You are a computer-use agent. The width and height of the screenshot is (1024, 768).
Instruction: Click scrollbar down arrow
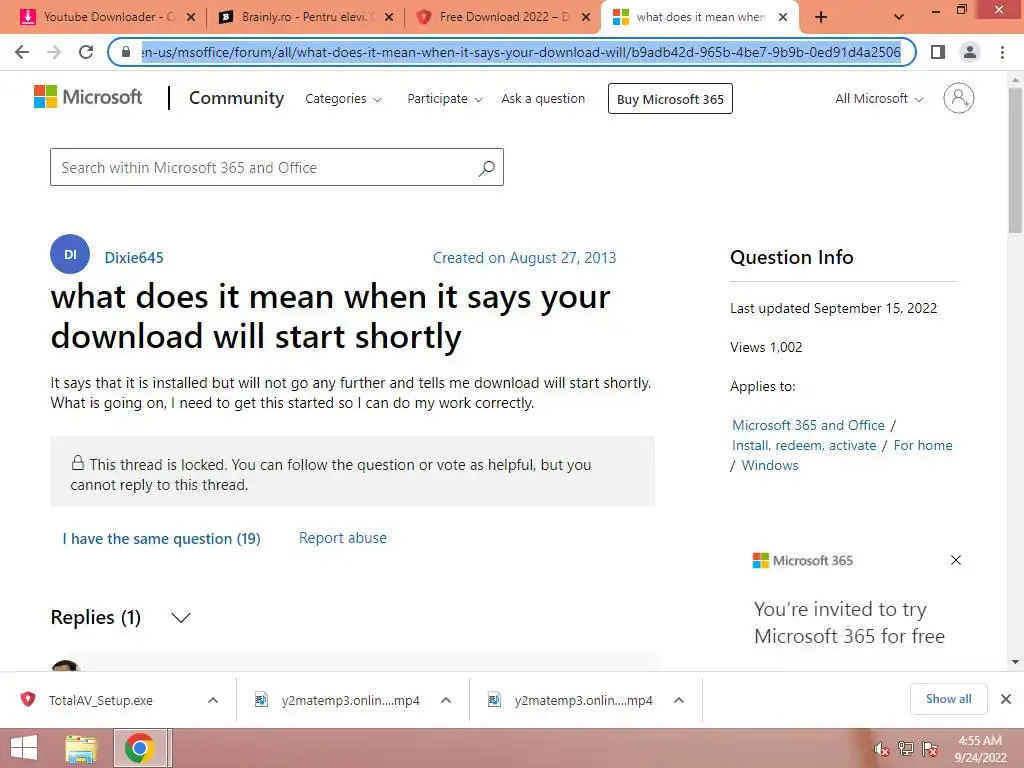(1015, 662)
